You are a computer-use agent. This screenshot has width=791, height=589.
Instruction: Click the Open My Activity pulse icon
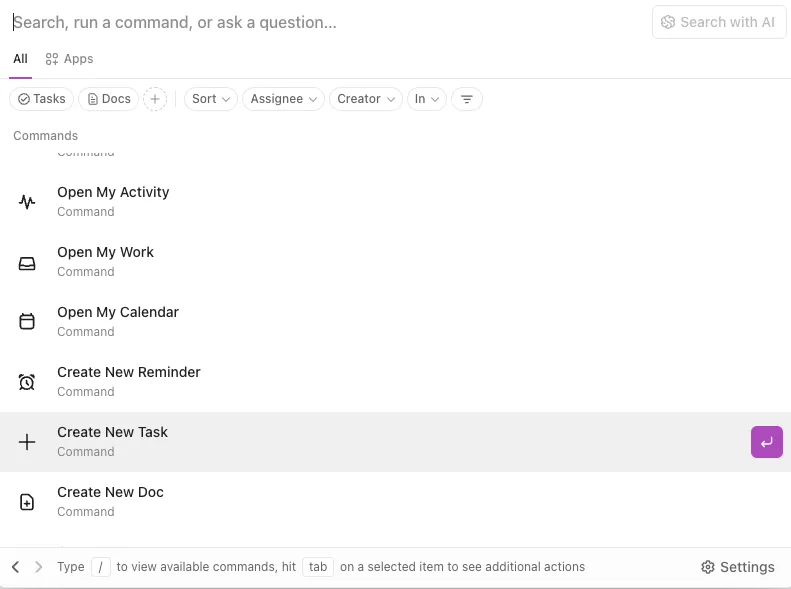(x=27, y=202)
